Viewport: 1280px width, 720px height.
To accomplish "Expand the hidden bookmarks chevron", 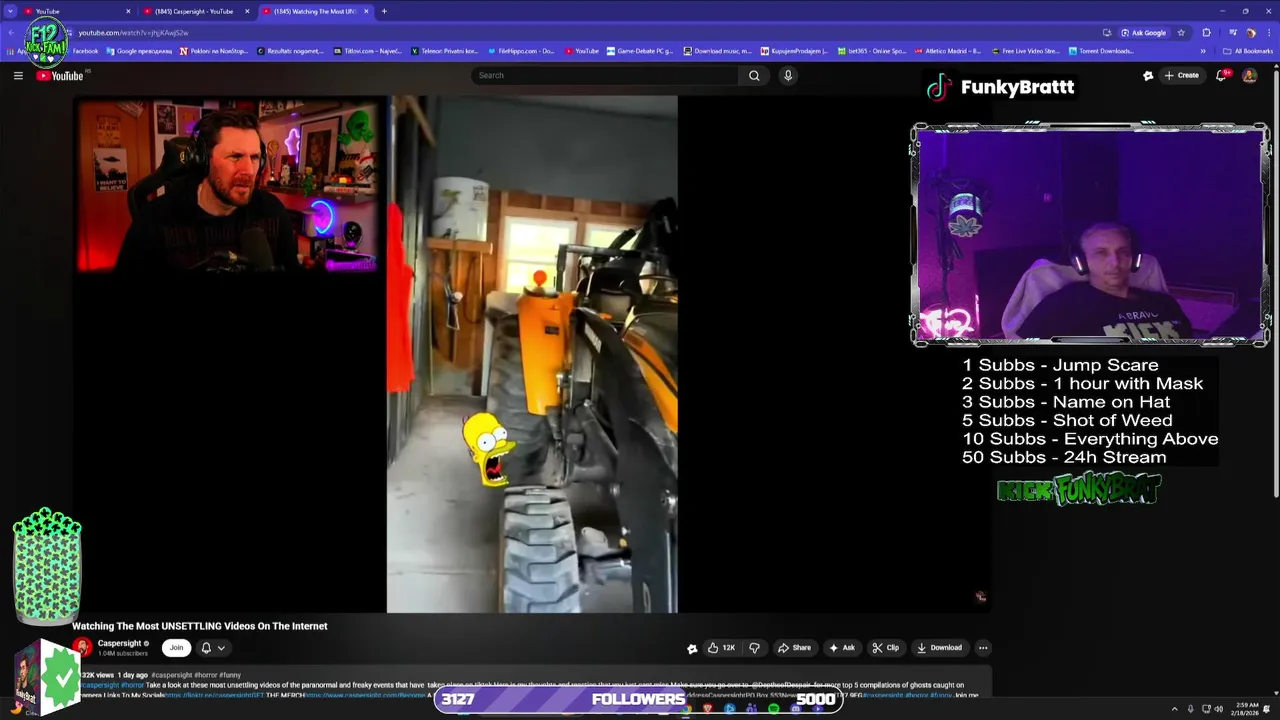I will [x=1203, y=51].
